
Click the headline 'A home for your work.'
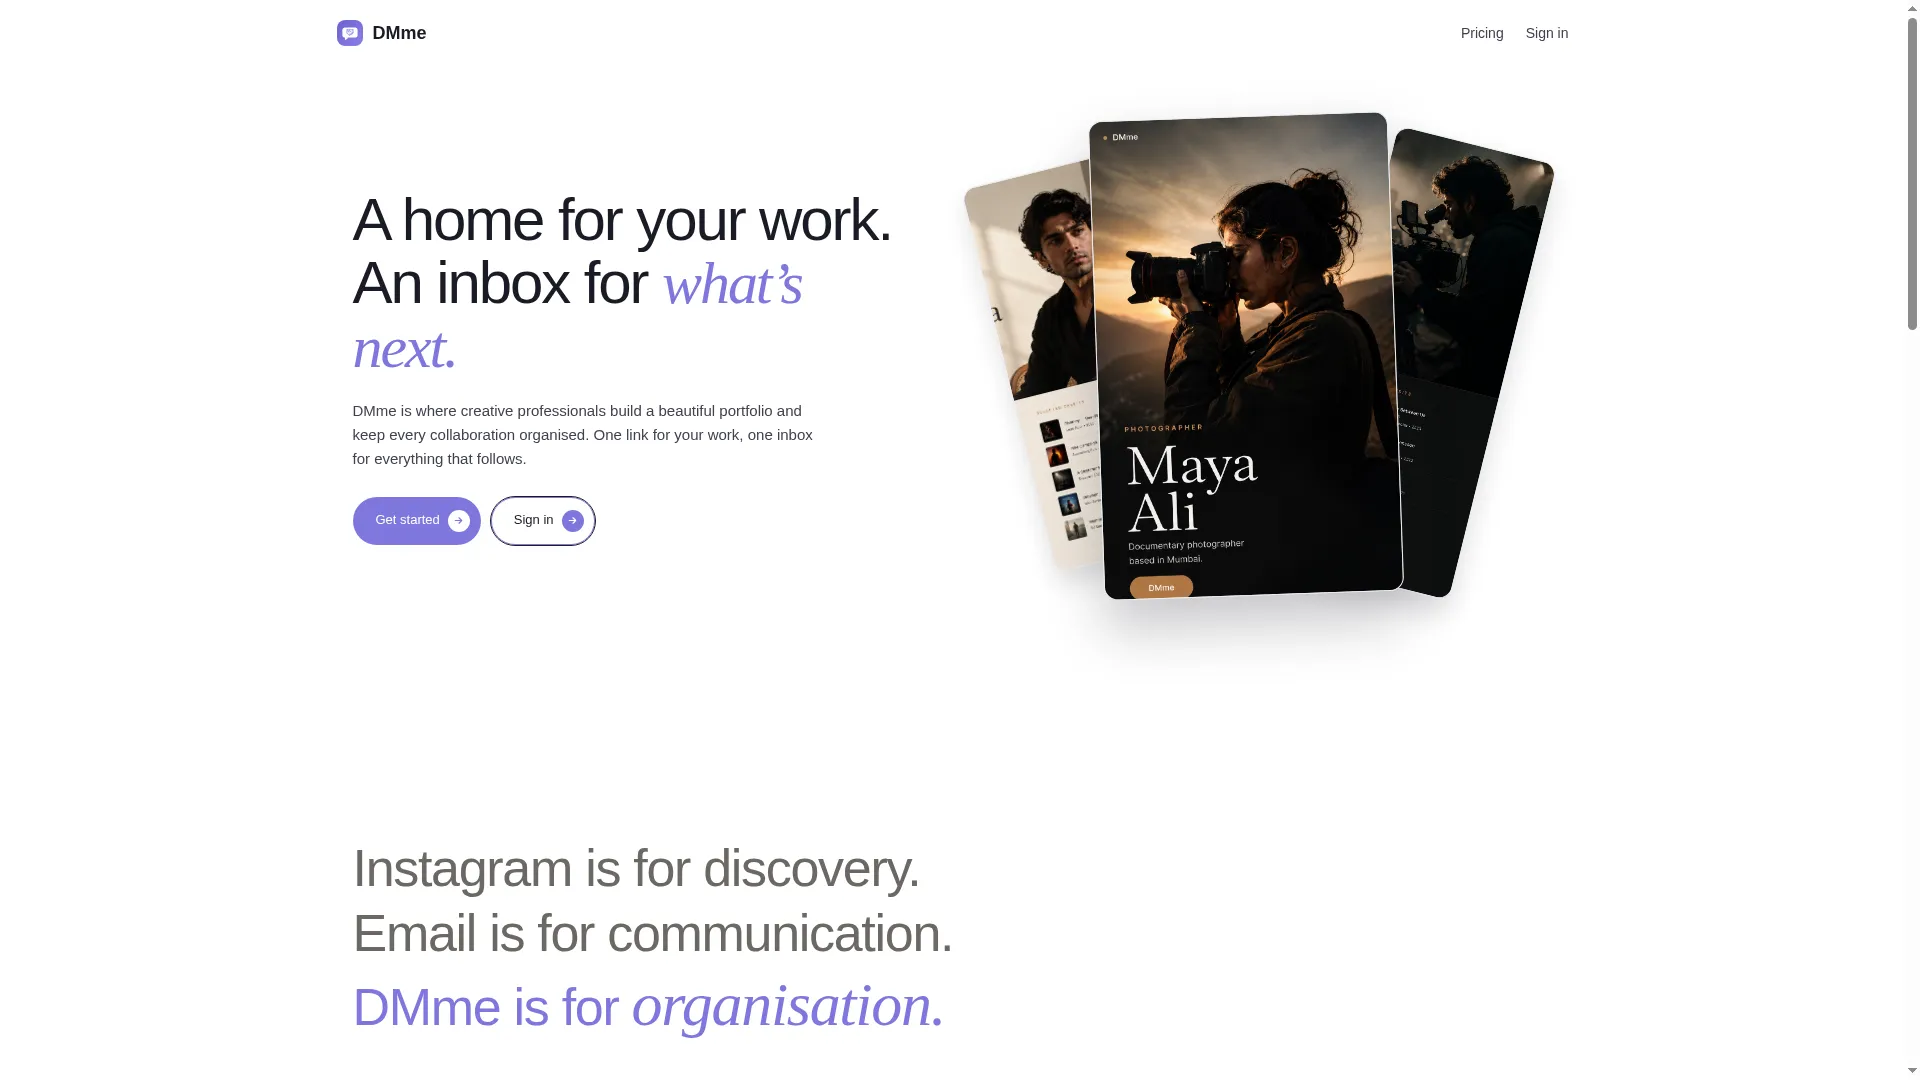tap(621, 220)
